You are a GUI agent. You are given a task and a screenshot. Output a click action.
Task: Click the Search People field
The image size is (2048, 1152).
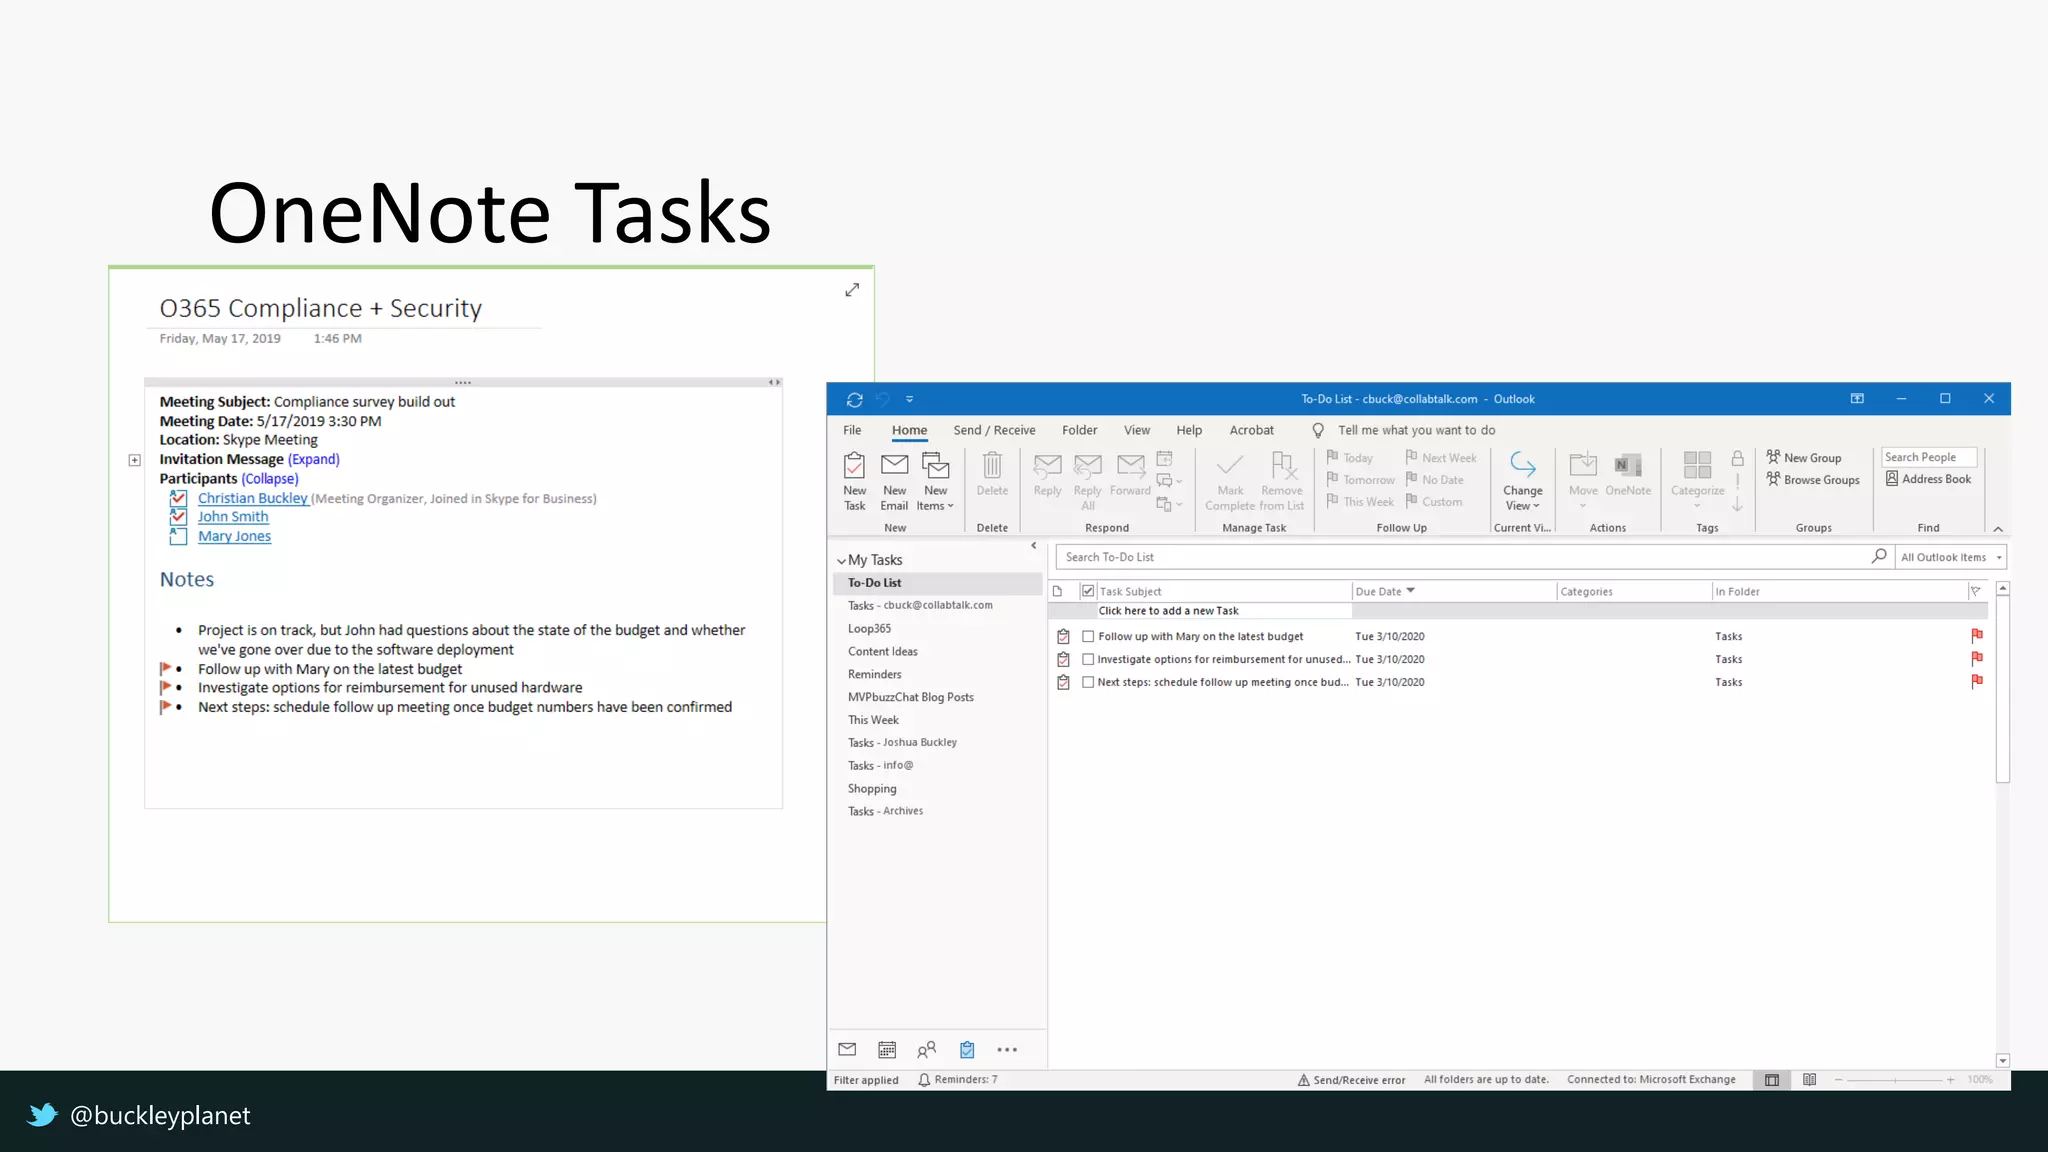[1929, 457]
